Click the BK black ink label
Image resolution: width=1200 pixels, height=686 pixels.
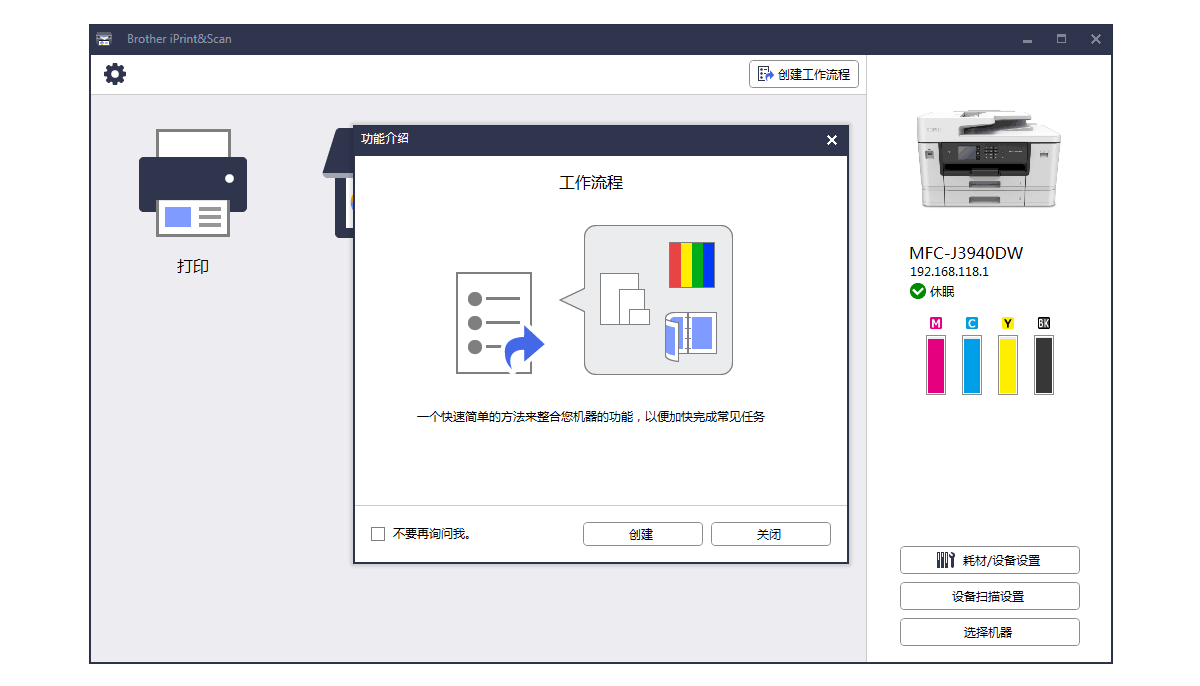(1044, 323)
